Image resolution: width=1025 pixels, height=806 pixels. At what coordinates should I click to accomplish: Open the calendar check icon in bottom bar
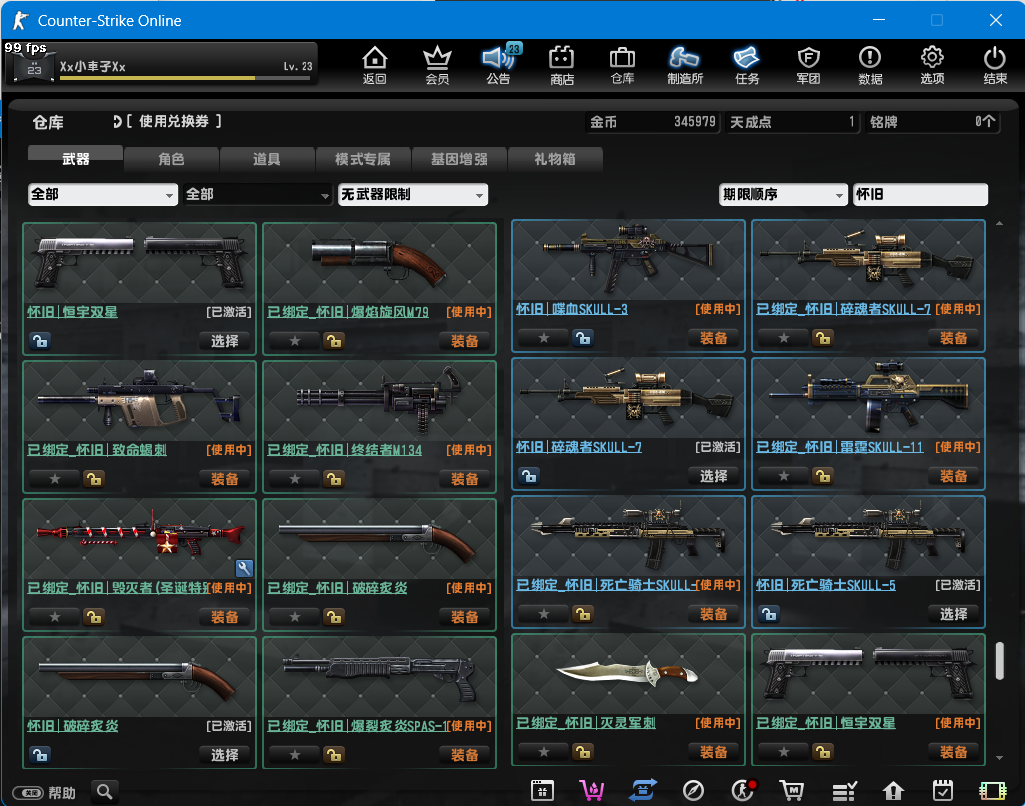point(942,790)
